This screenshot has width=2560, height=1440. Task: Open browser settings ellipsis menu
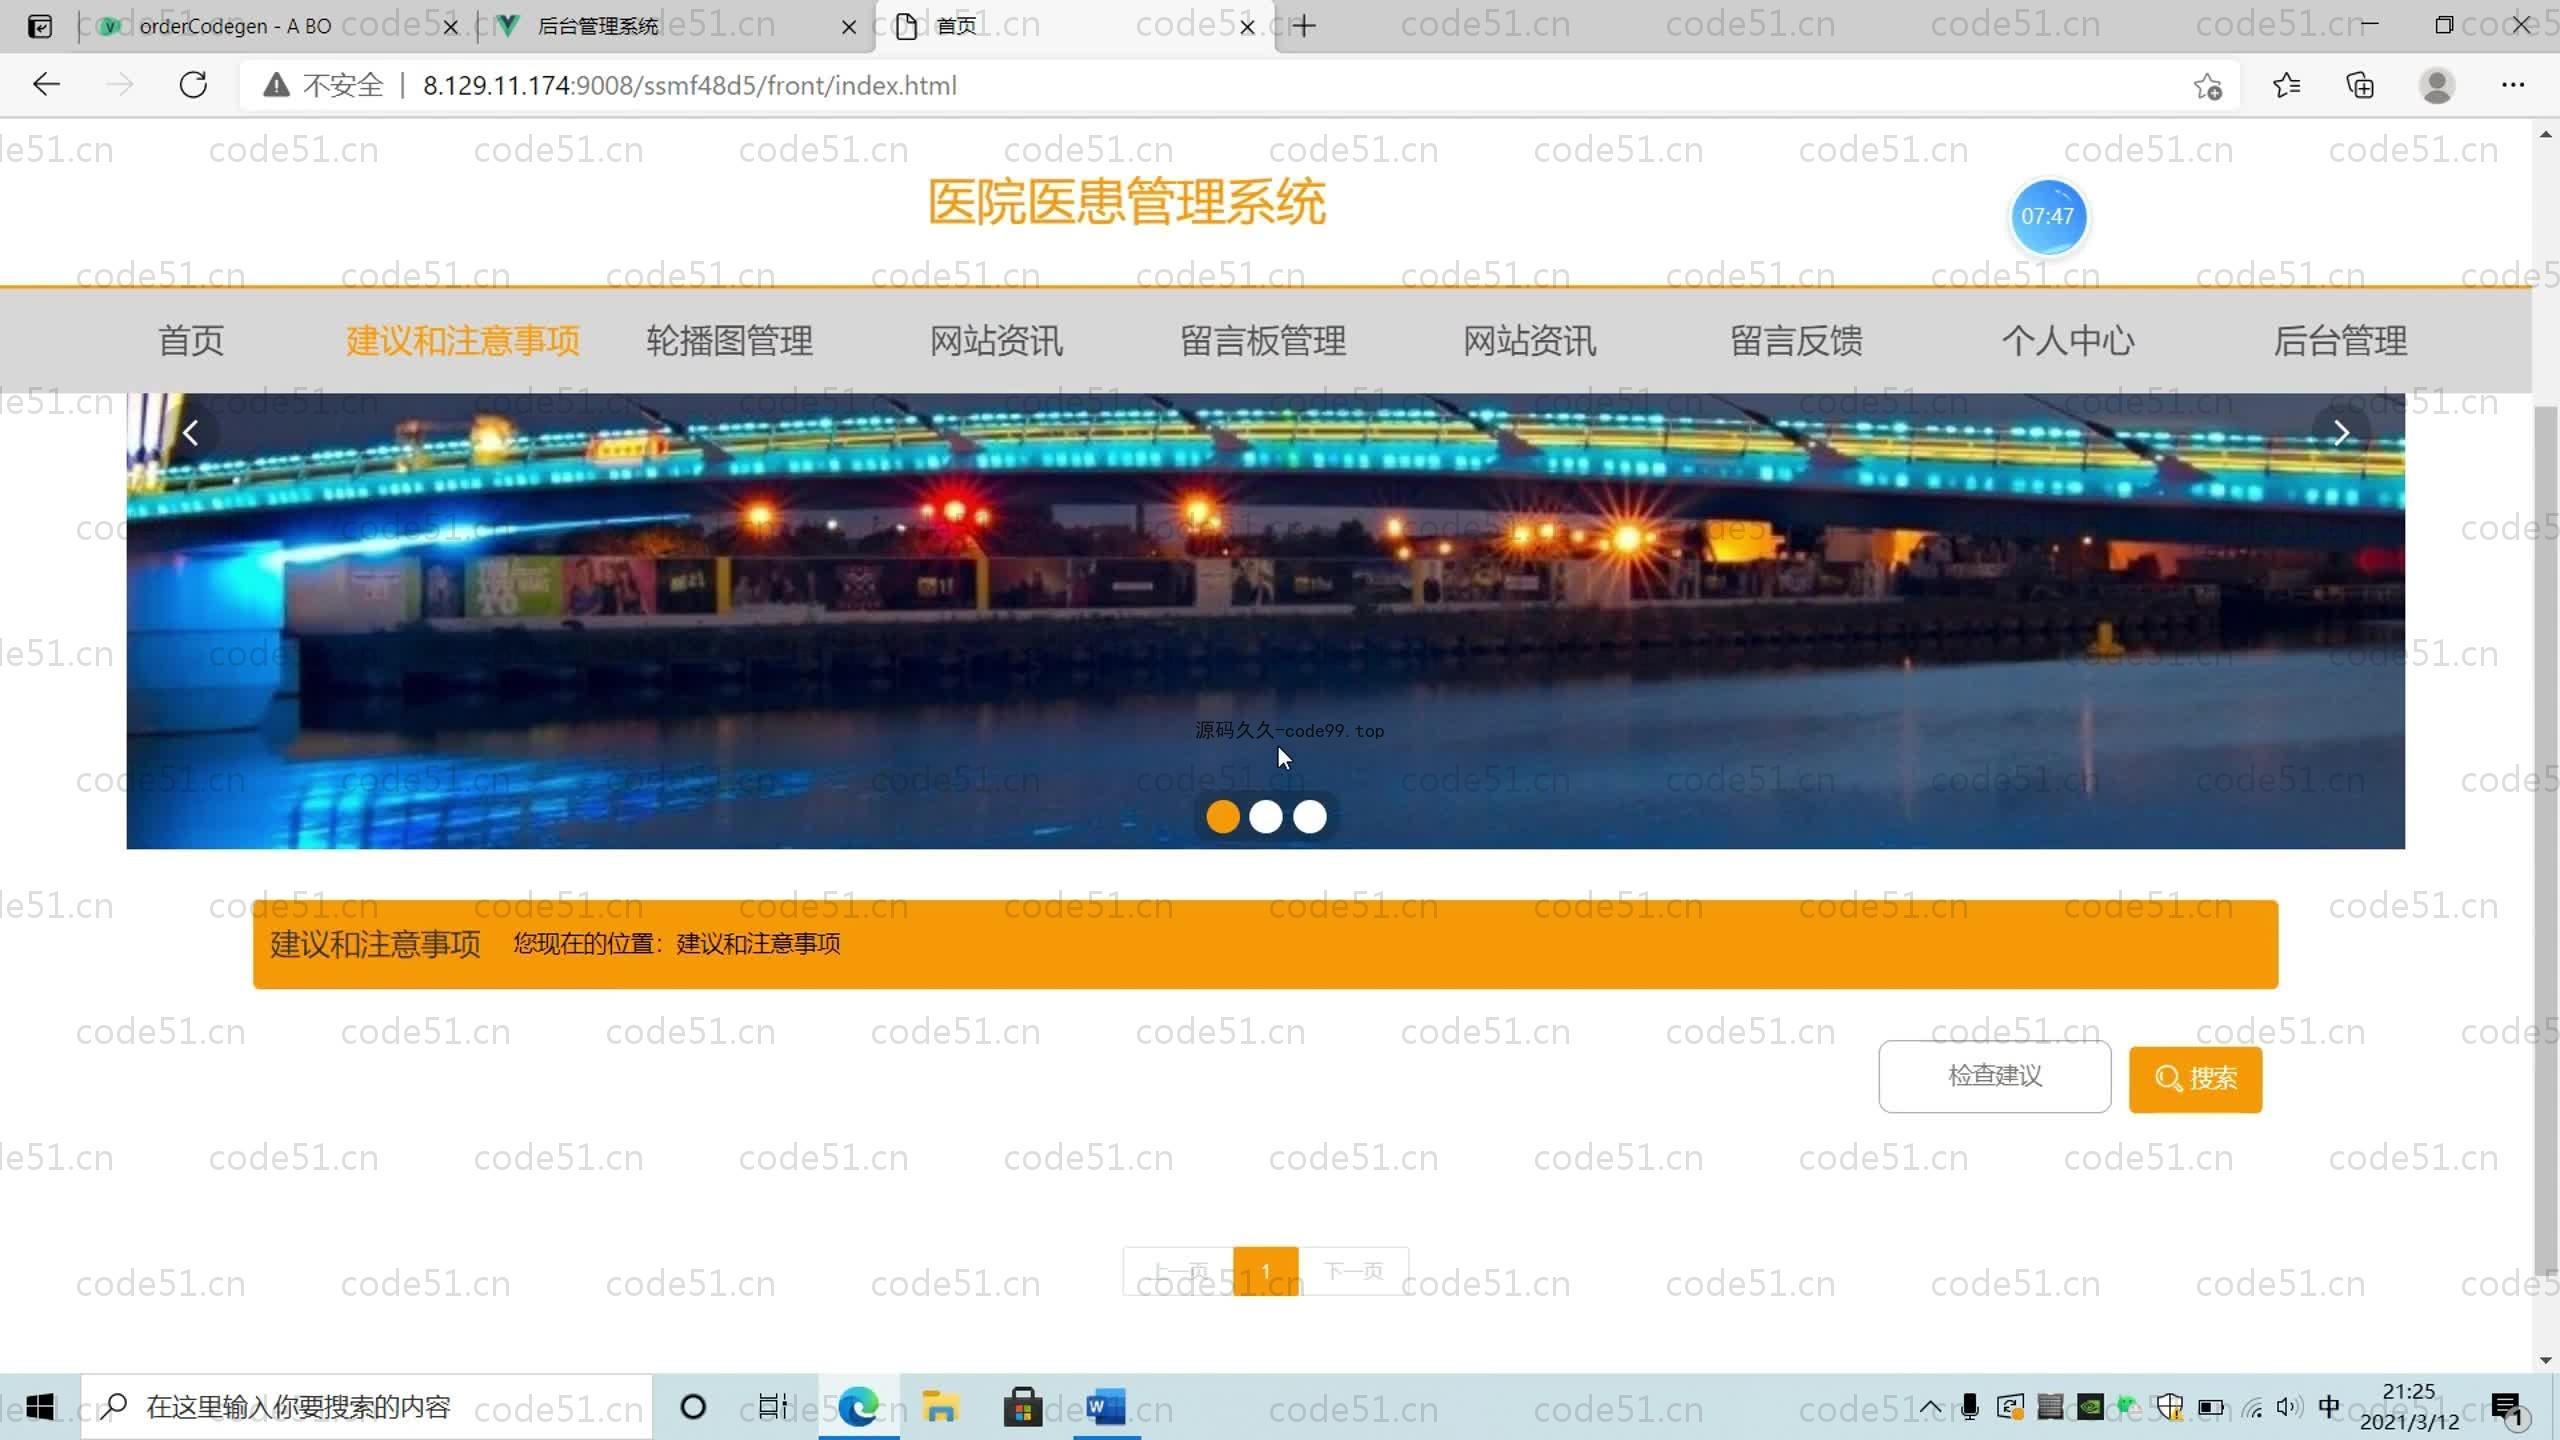(x=2513, y=86)
